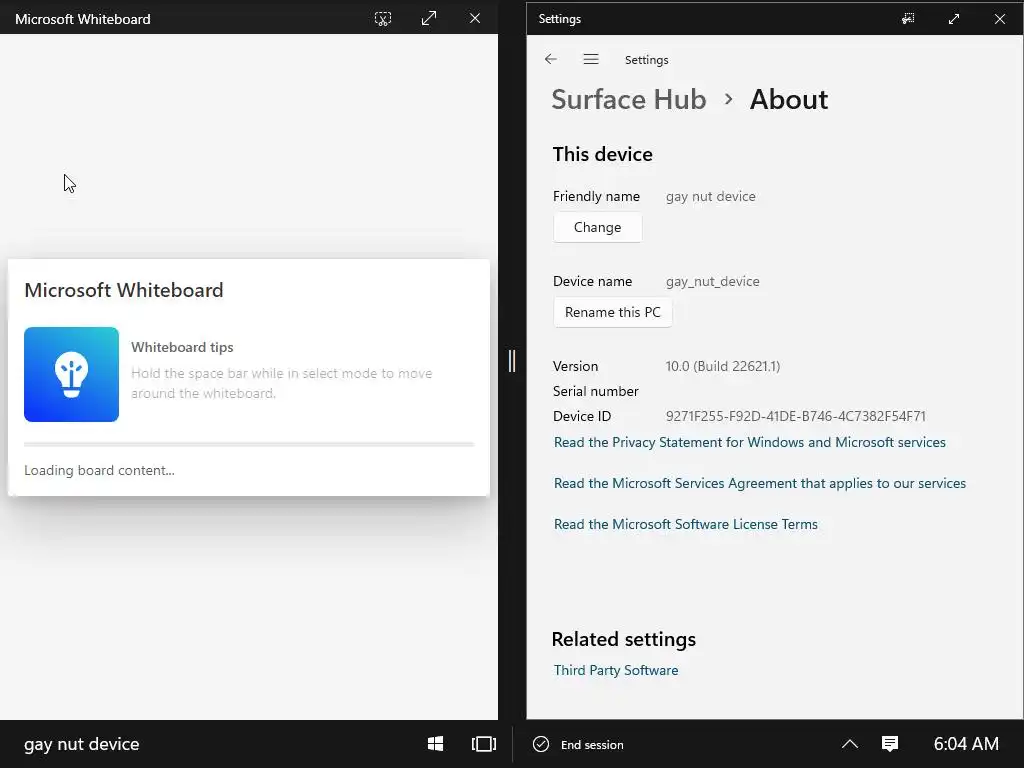This screenshot has height=768, width=1024.
Task: Click the End session checkmark icon
Action: [541, 744]
